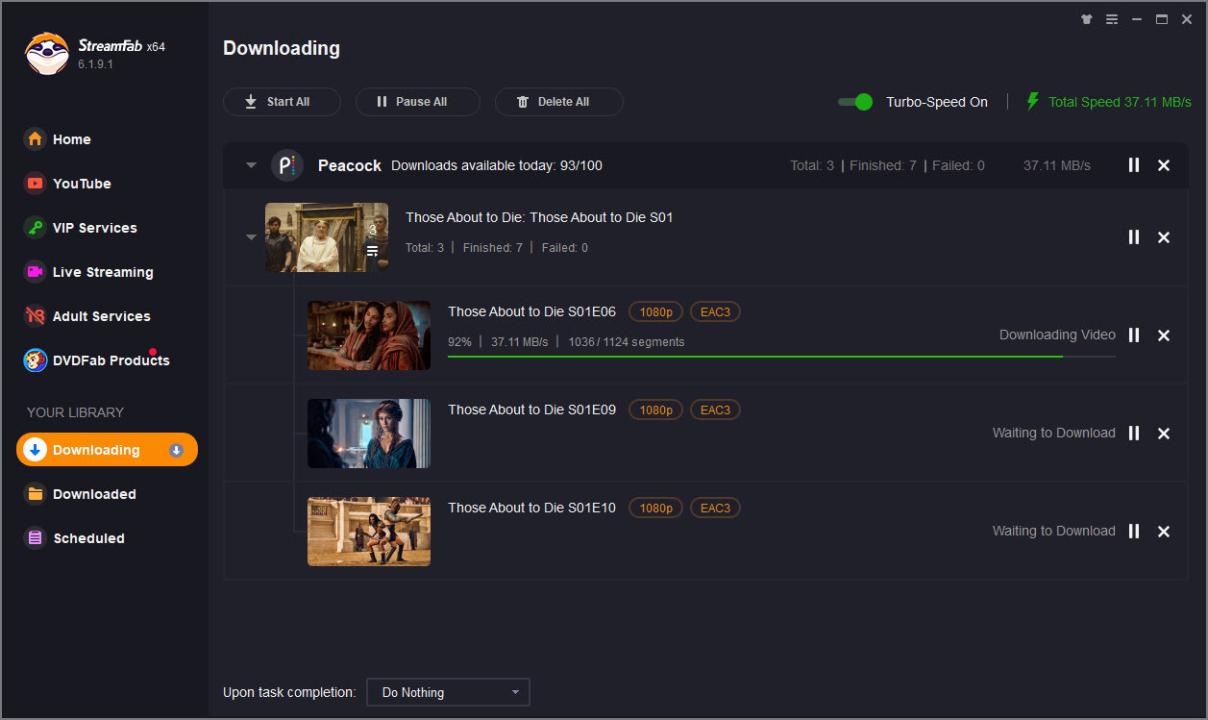Screen dimensions: 1208x720
Task: Click the S01E06 episode thumbnail
Action: (369, 335)
